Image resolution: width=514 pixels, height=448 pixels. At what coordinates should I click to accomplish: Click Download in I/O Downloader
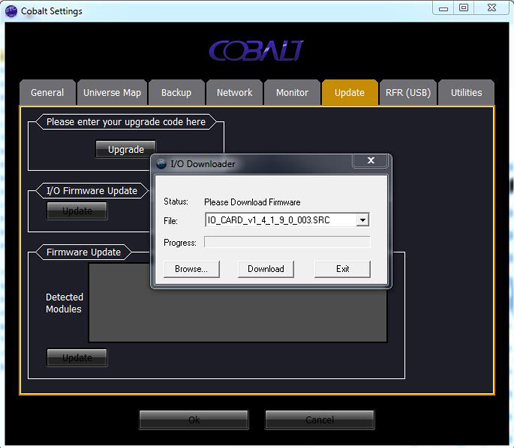tap(266, 269)
